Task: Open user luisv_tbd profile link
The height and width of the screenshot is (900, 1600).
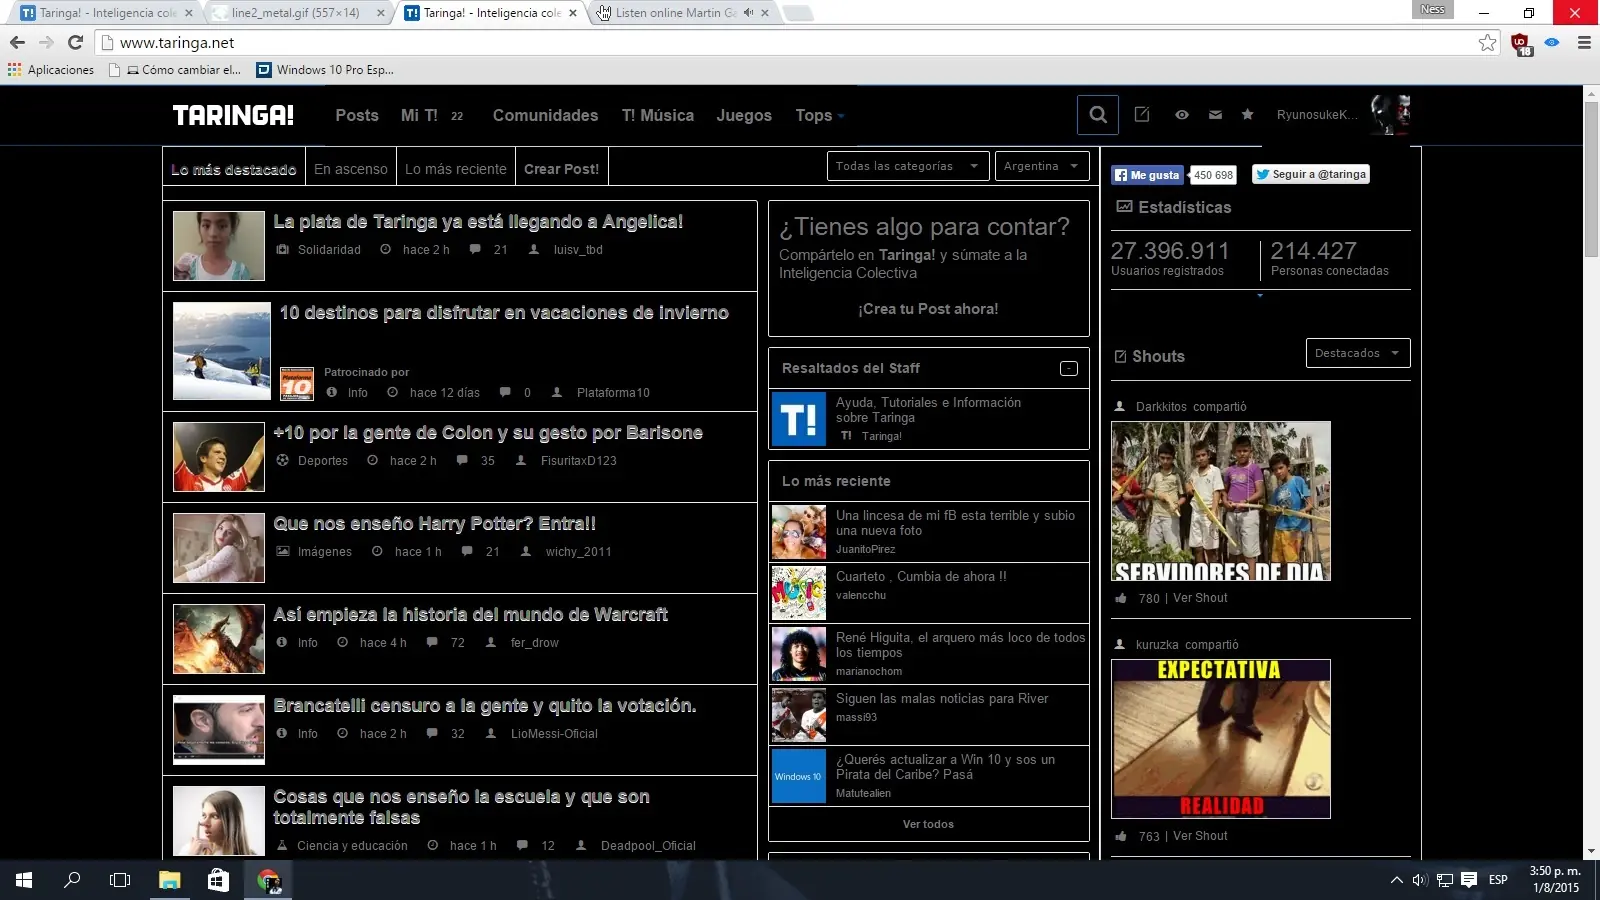Action: 578,250
